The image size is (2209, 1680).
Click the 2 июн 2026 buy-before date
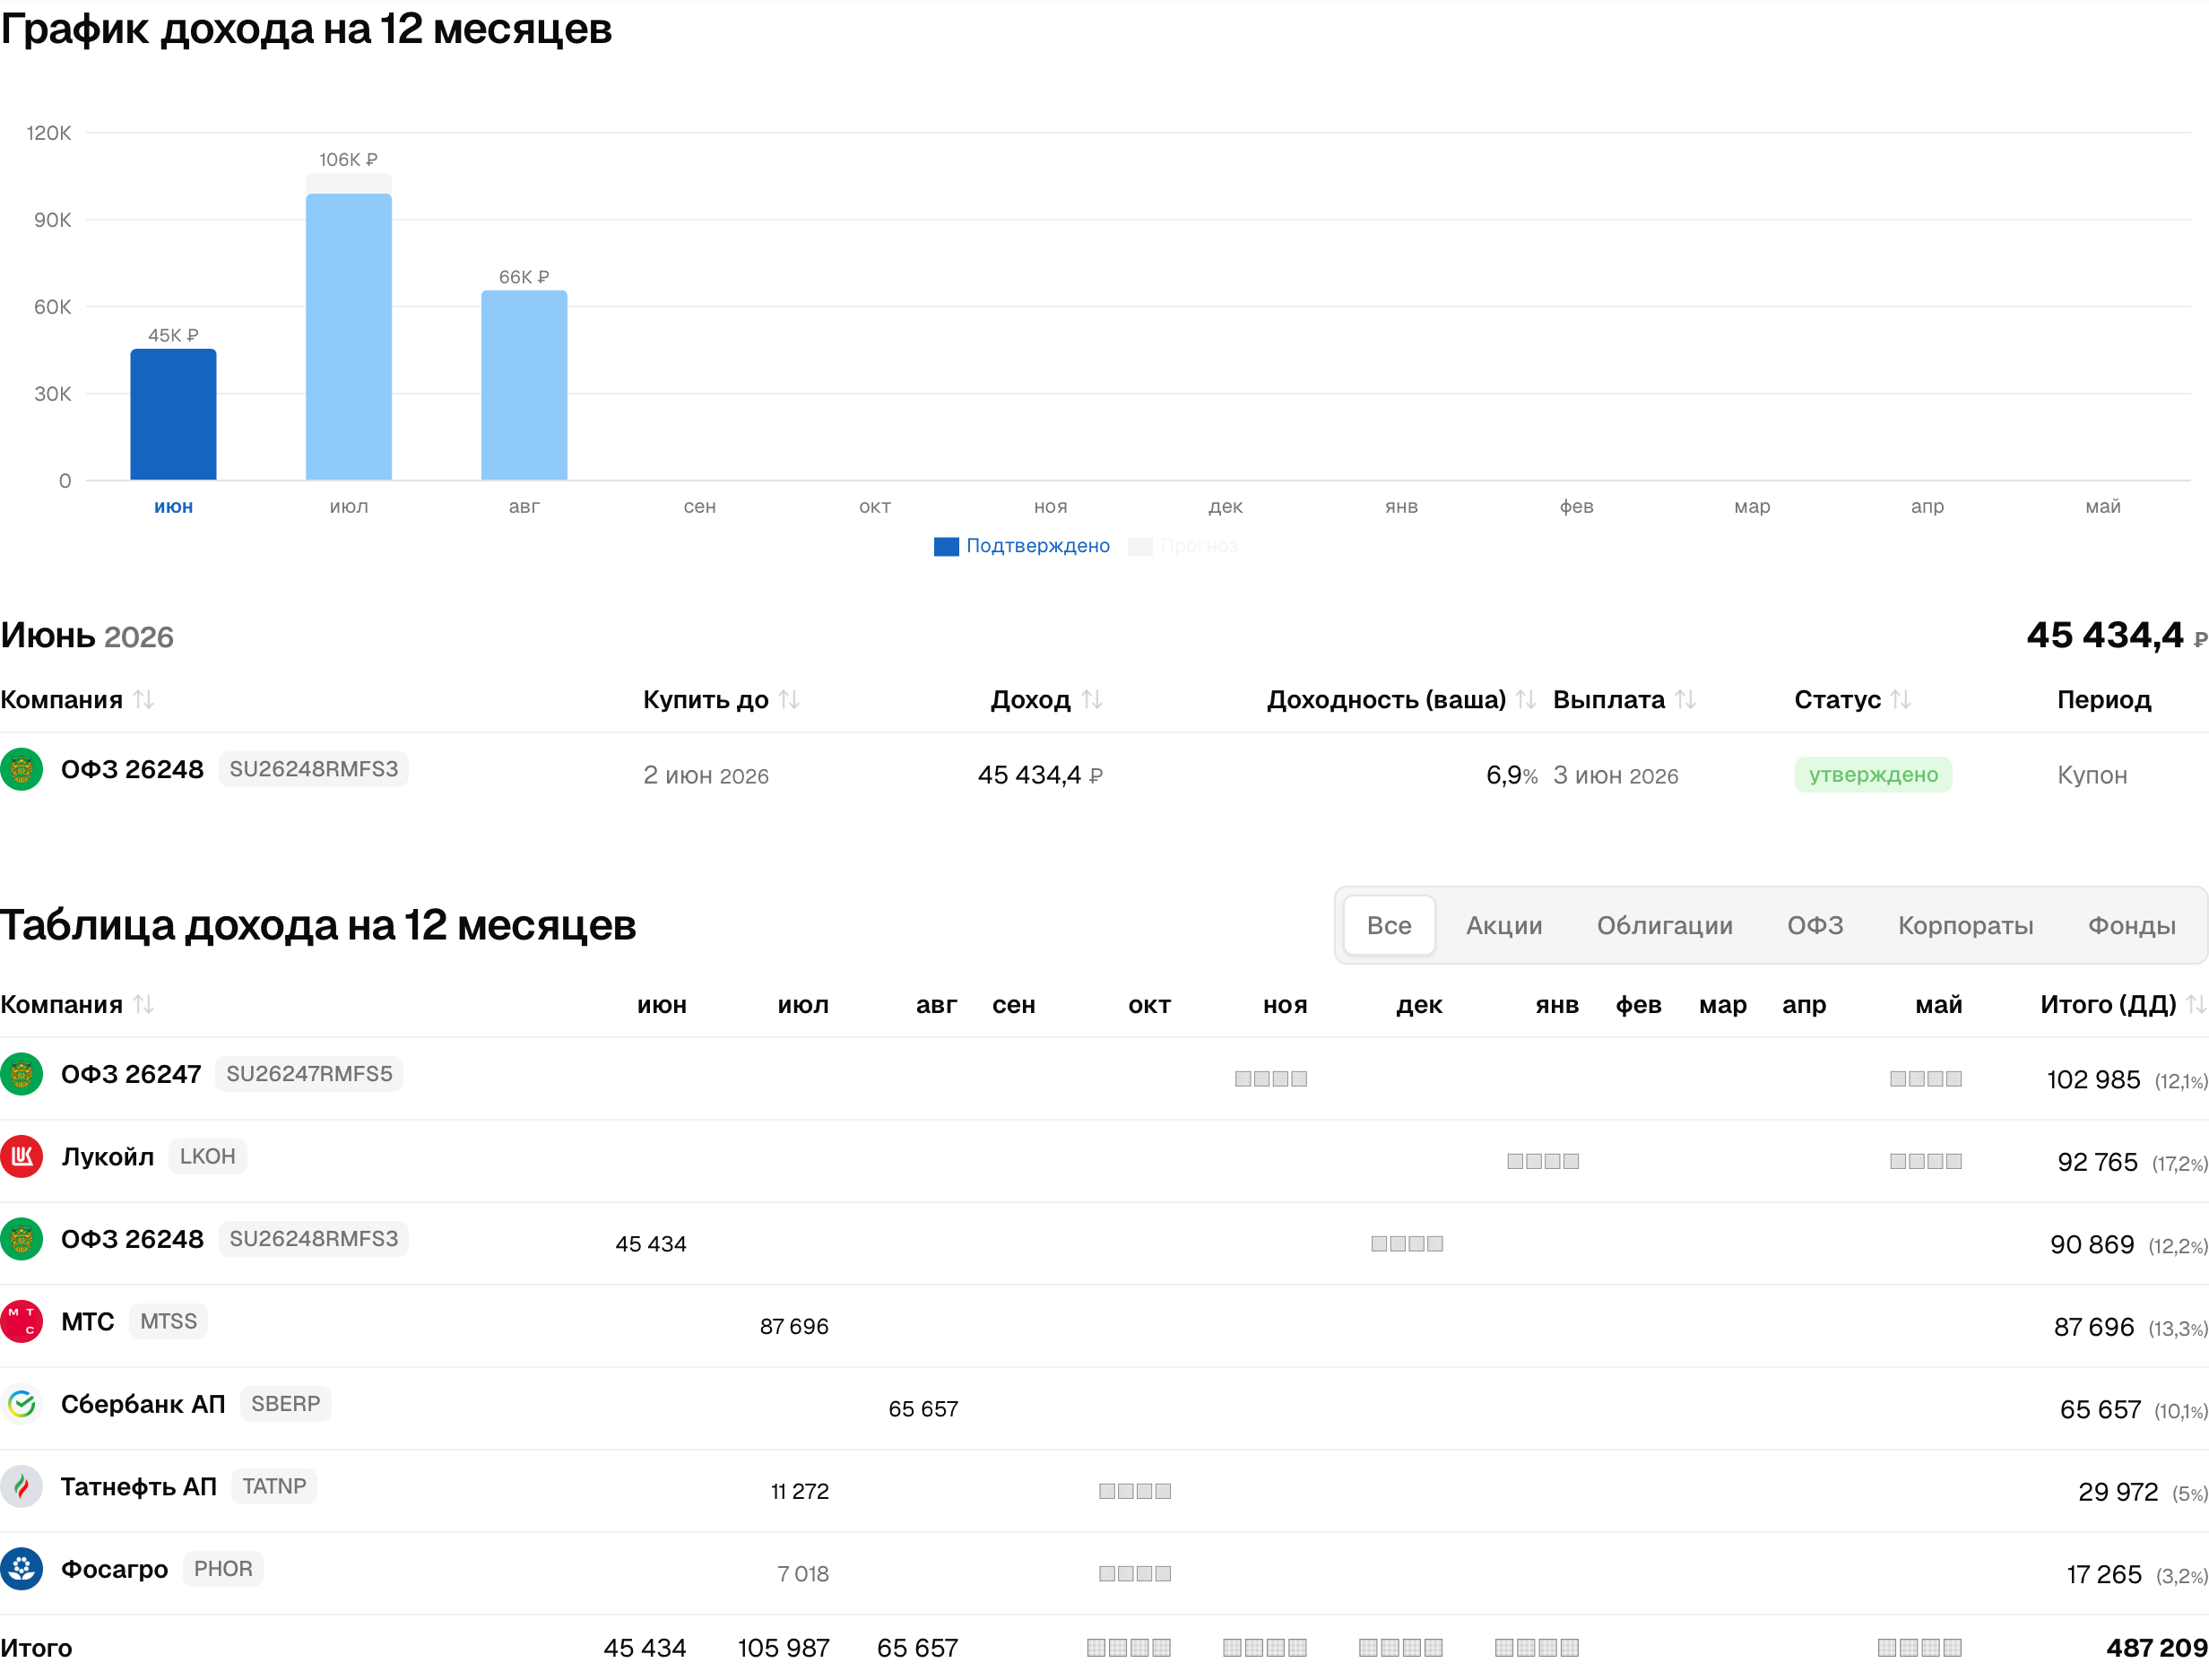[x=706, y=776]
